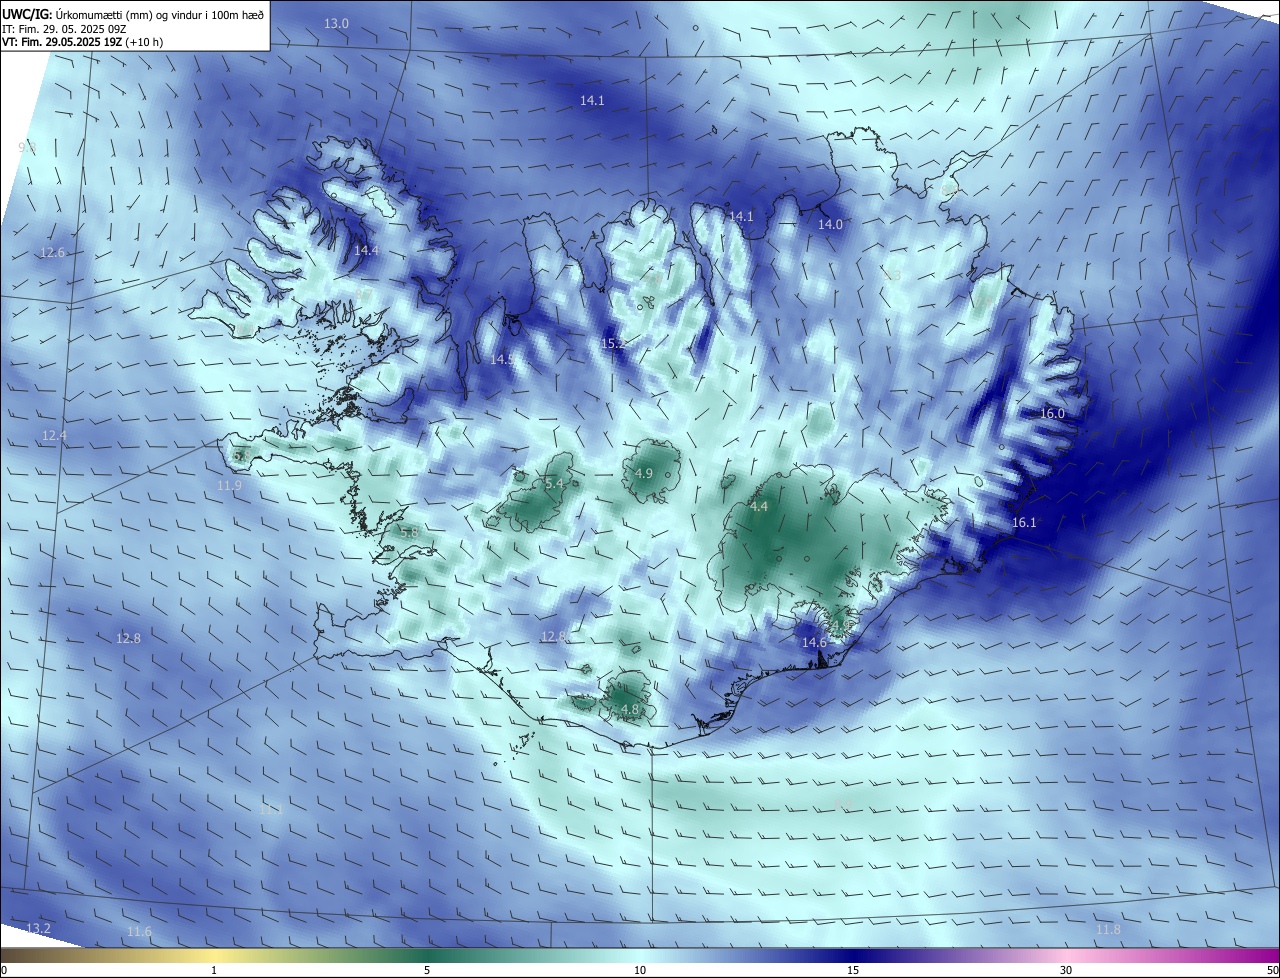The width and height of the screenshot is (1280, 978).
Task: Select the 4.8 value label
Action: 630,710
